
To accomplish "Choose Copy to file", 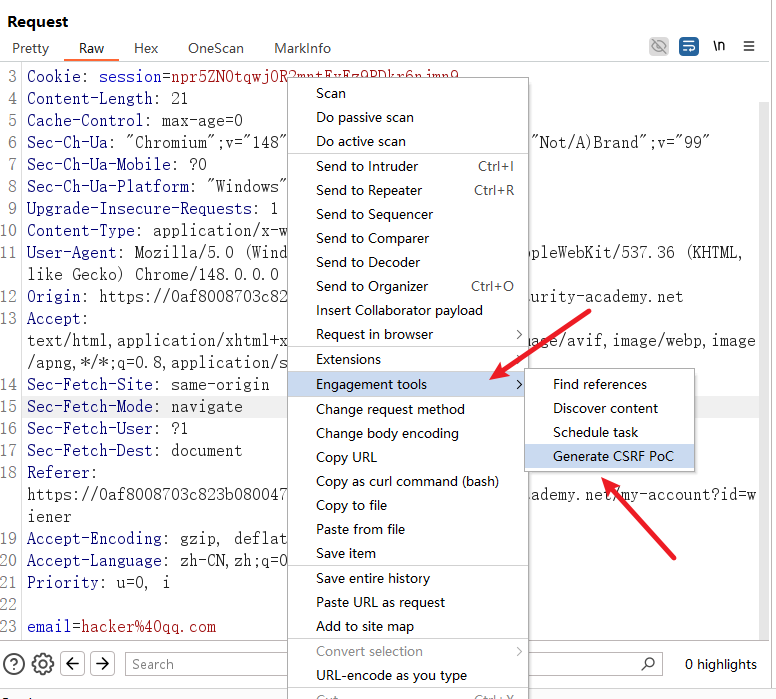I will 408,505.
